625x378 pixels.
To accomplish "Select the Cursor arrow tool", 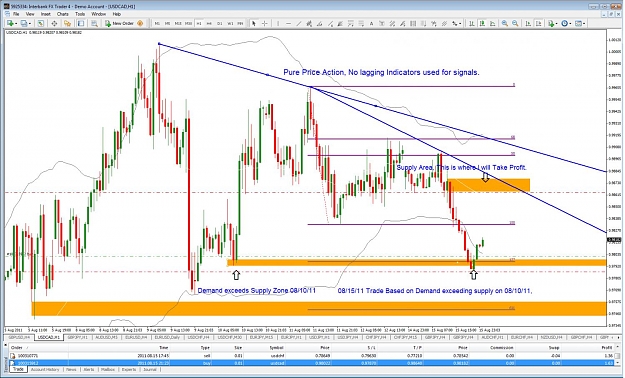I will point(254,24).
